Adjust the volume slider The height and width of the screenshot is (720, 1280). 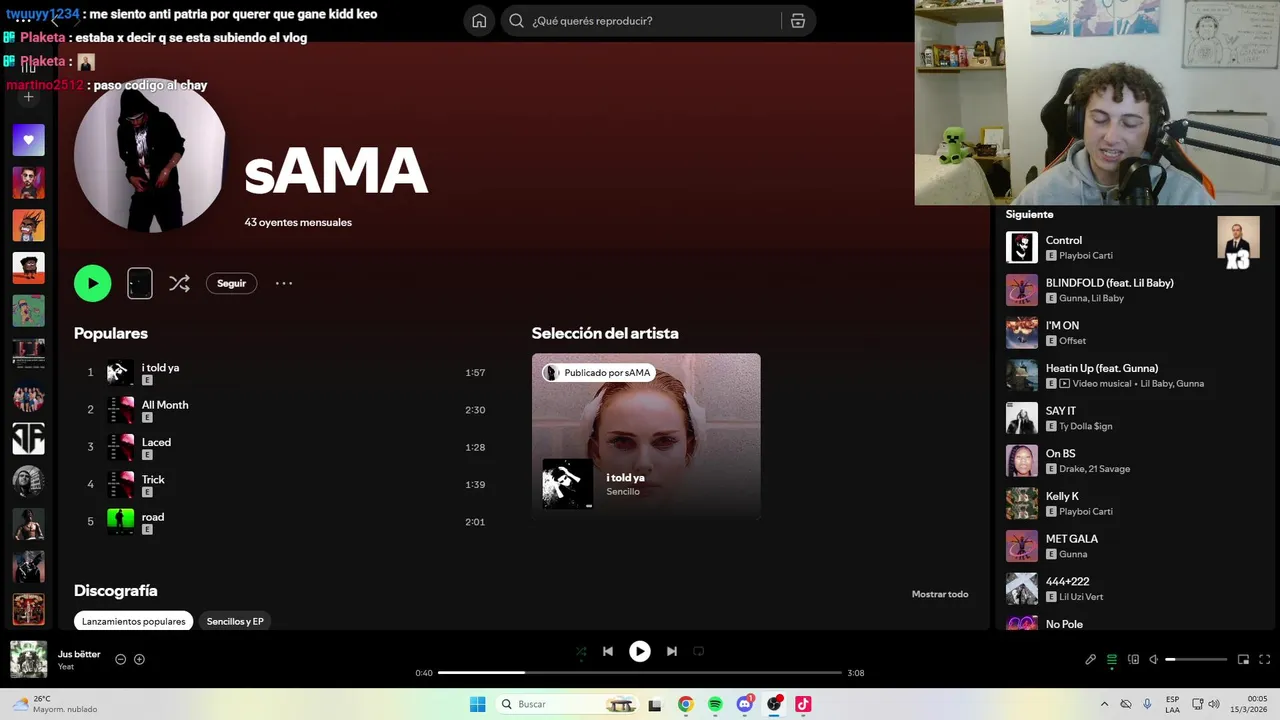1196,659
